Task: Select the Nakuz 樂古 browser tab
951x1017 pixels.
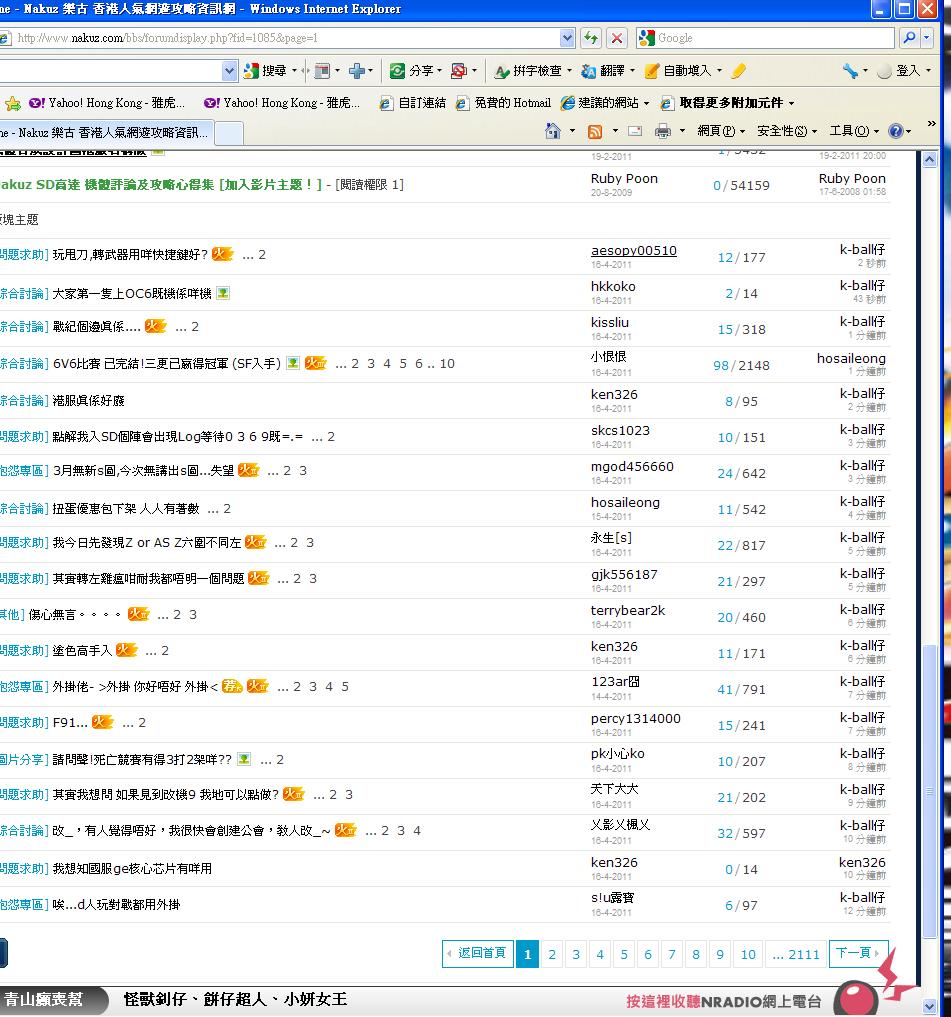Action: (106, 132)
